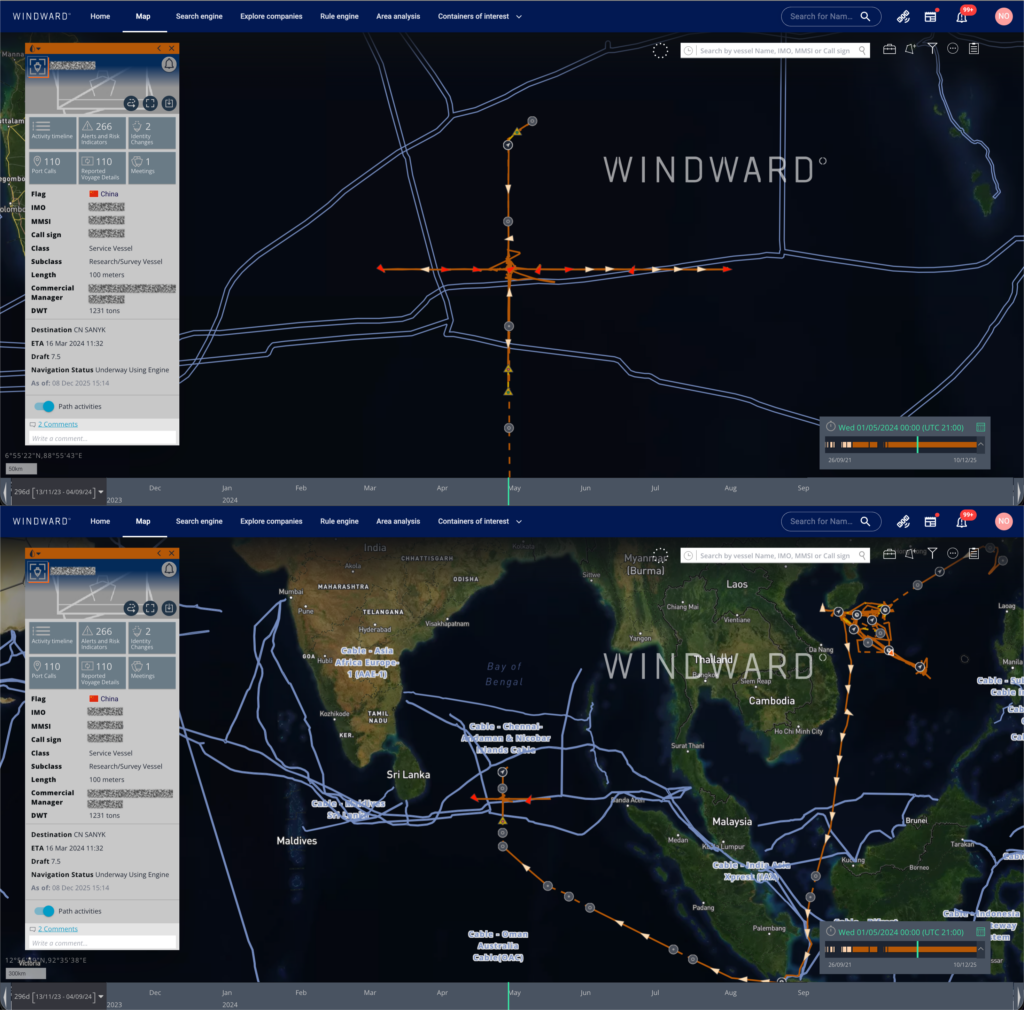Click route arrows icon in bottom vessel panel
1024x1010 pixels.
tap(131, 608)
